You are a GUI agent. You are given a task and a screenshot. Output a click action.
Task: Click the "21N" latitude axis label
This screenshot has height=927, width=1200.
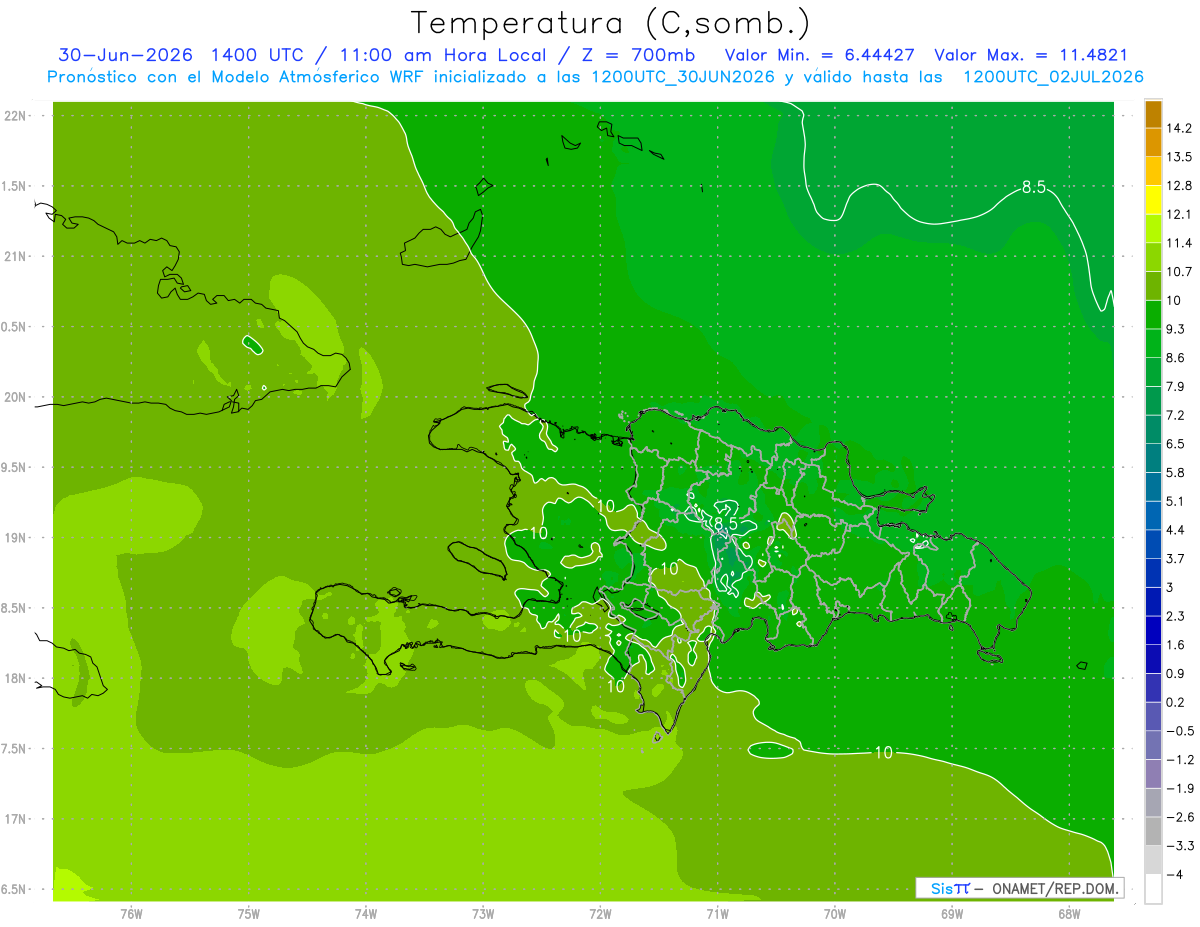point(16,256)
